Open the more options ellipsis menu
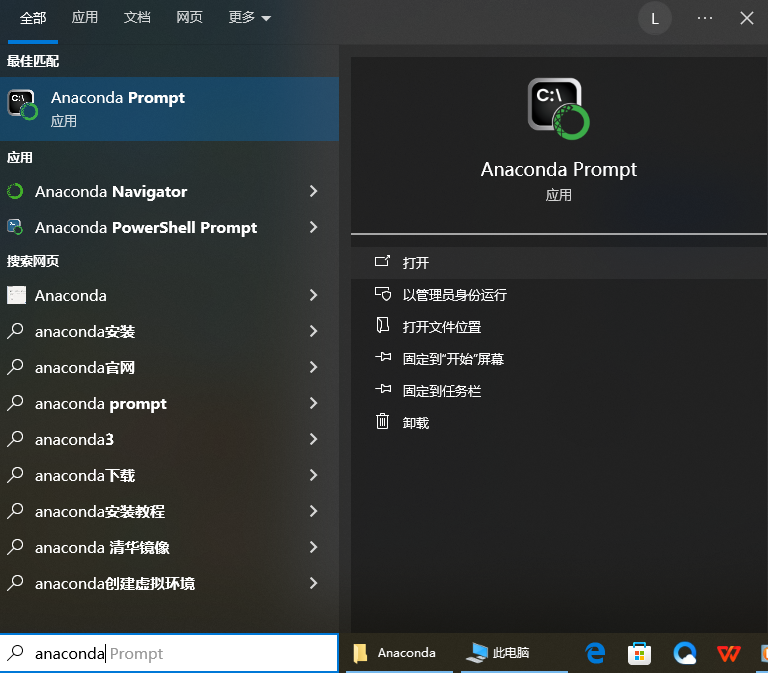Image resolution: width=768 pixels, height=673 pixels. [x=705, y=18]
